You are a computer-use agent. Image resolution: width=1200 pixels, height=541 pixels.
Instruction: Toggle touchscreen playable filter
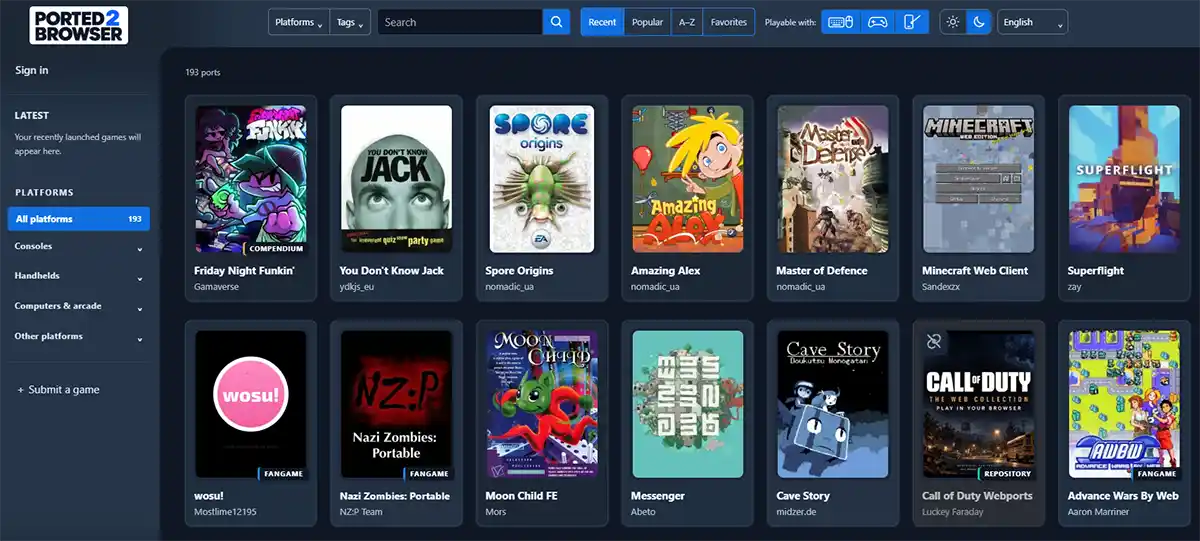[911, 22]
